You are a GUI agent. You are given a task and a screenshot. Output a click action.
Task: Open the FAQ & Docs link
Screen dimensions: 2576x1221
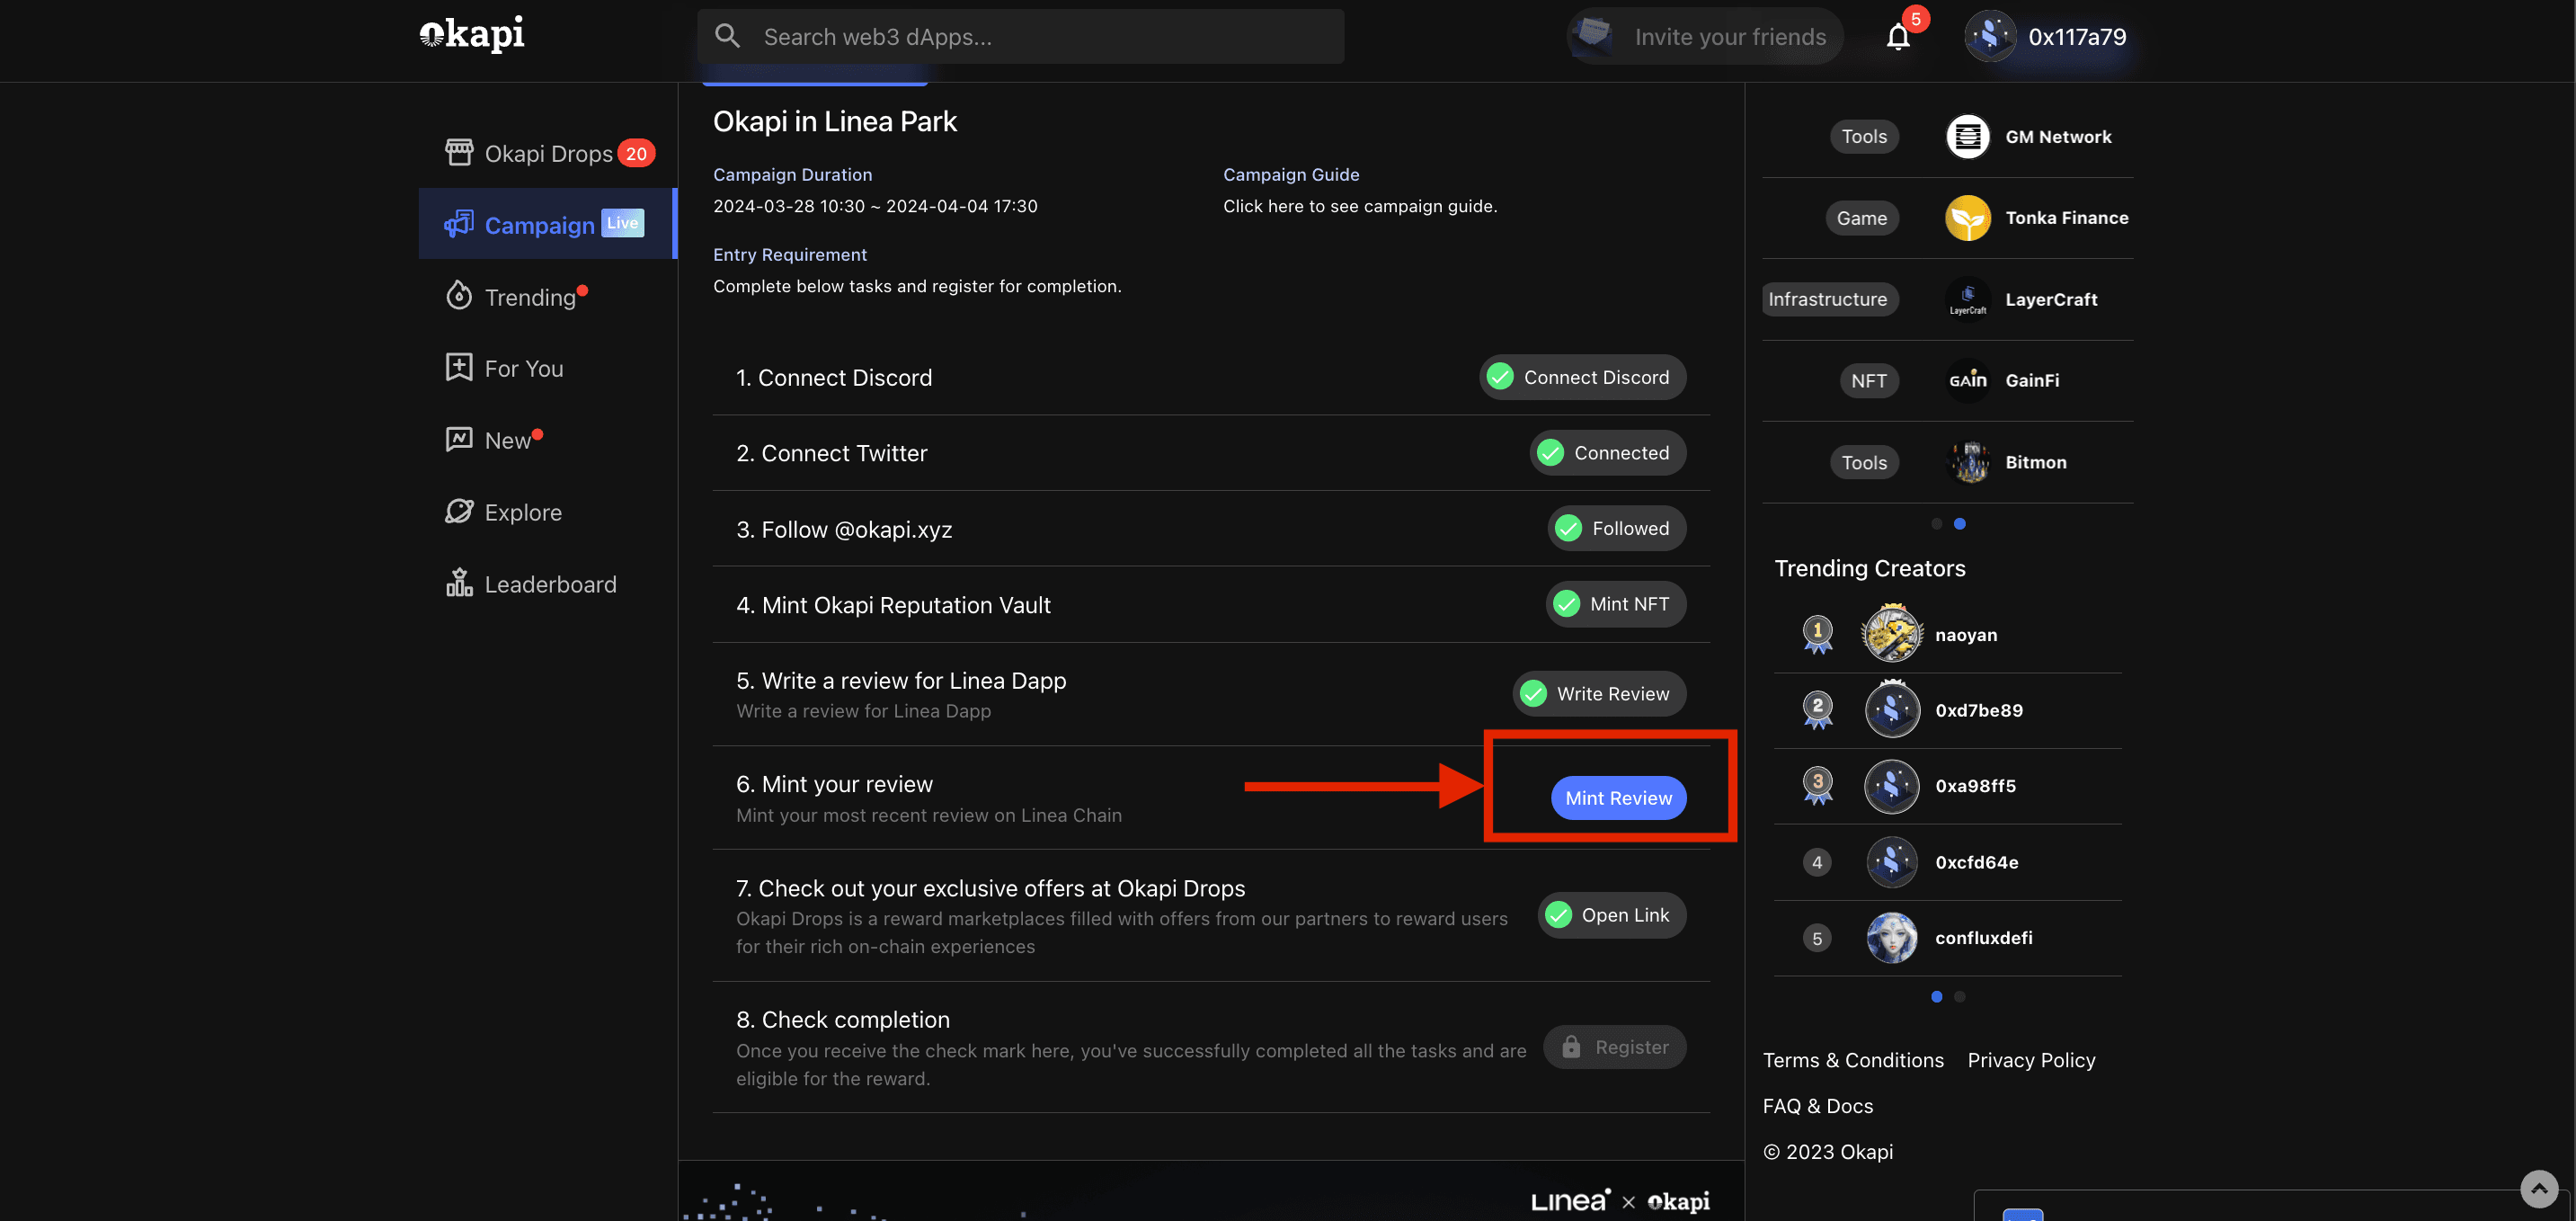(x=1817, y=1106)
